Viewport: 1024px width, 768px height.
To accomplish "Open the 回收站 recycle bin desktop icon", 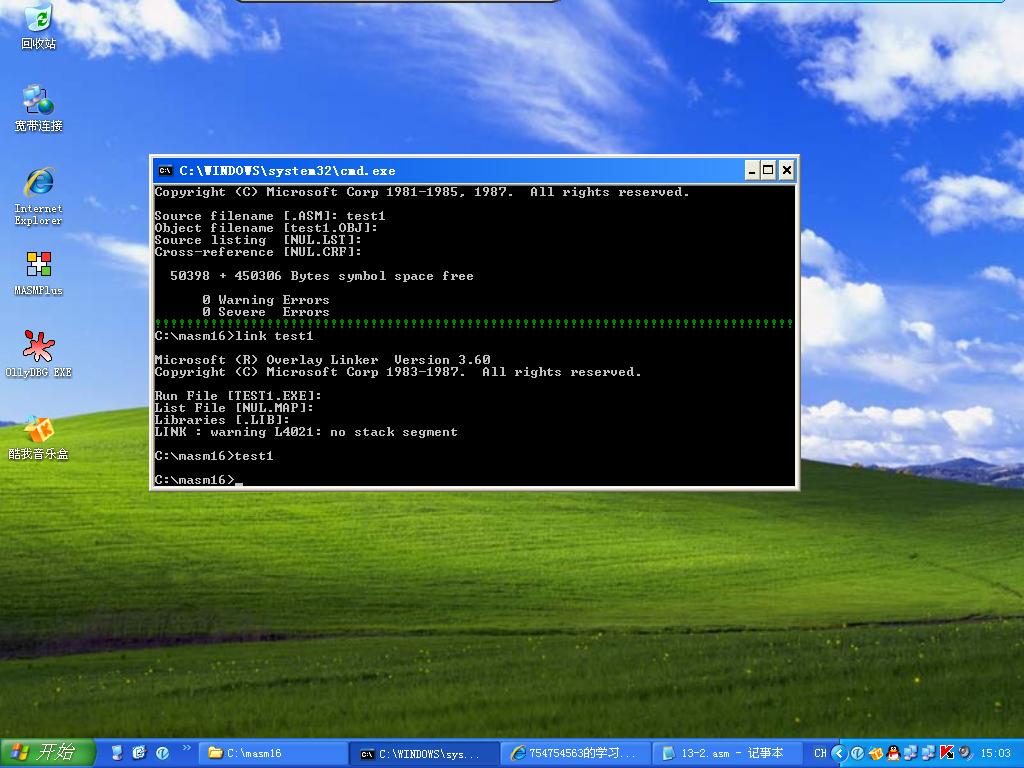I will click(x=38, y=26).
